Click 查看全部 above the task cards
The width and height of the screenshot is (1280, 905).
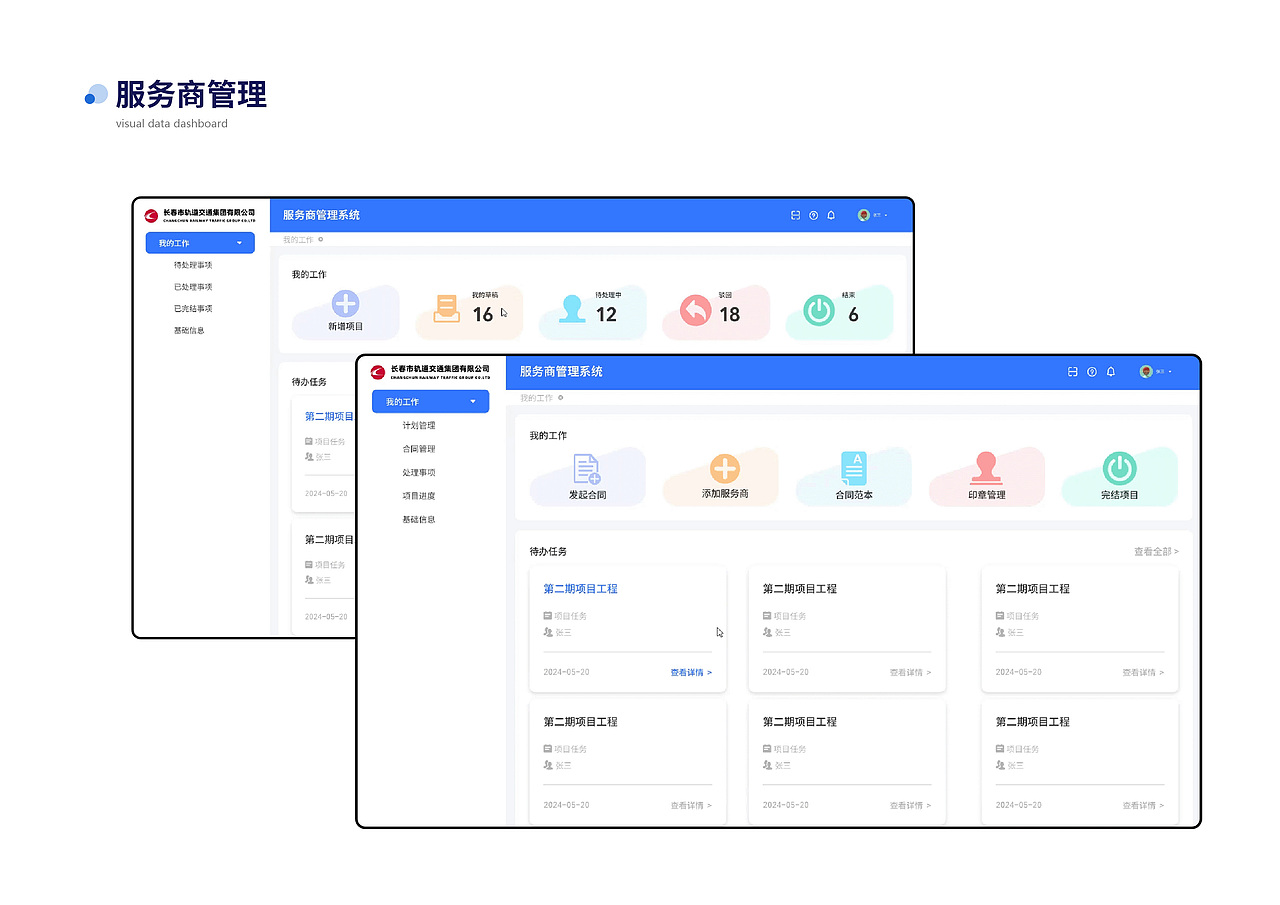(x=1153, y=550)
